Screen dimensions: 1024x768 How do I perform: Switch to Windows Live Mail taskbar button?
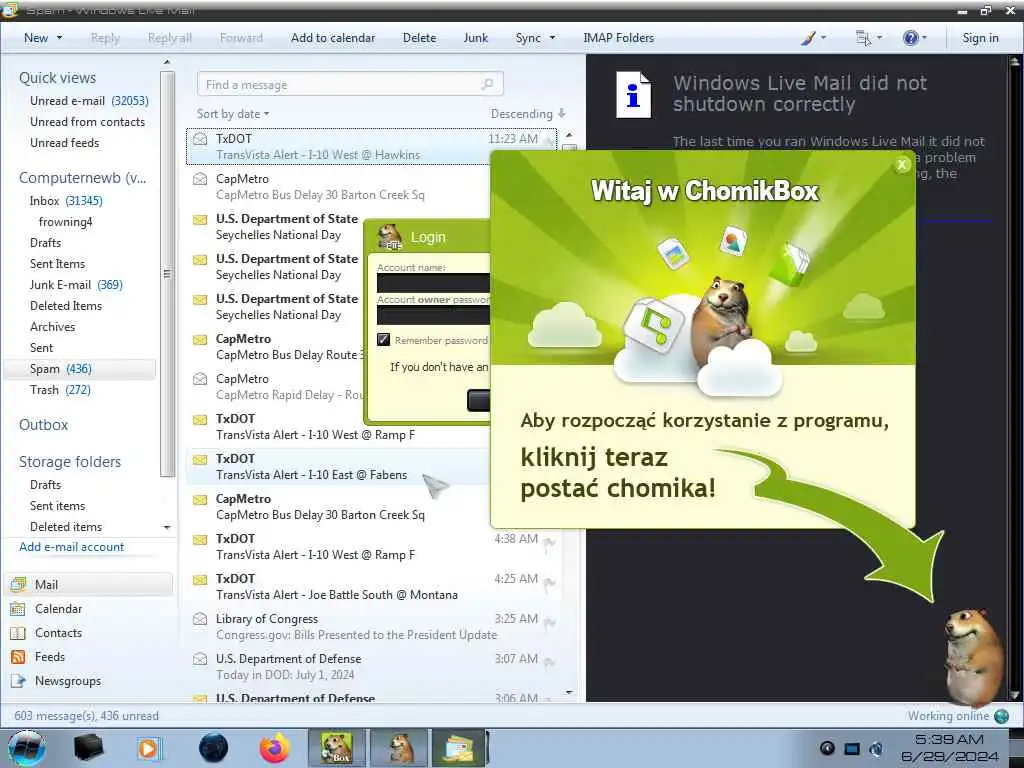click(458, 748)
